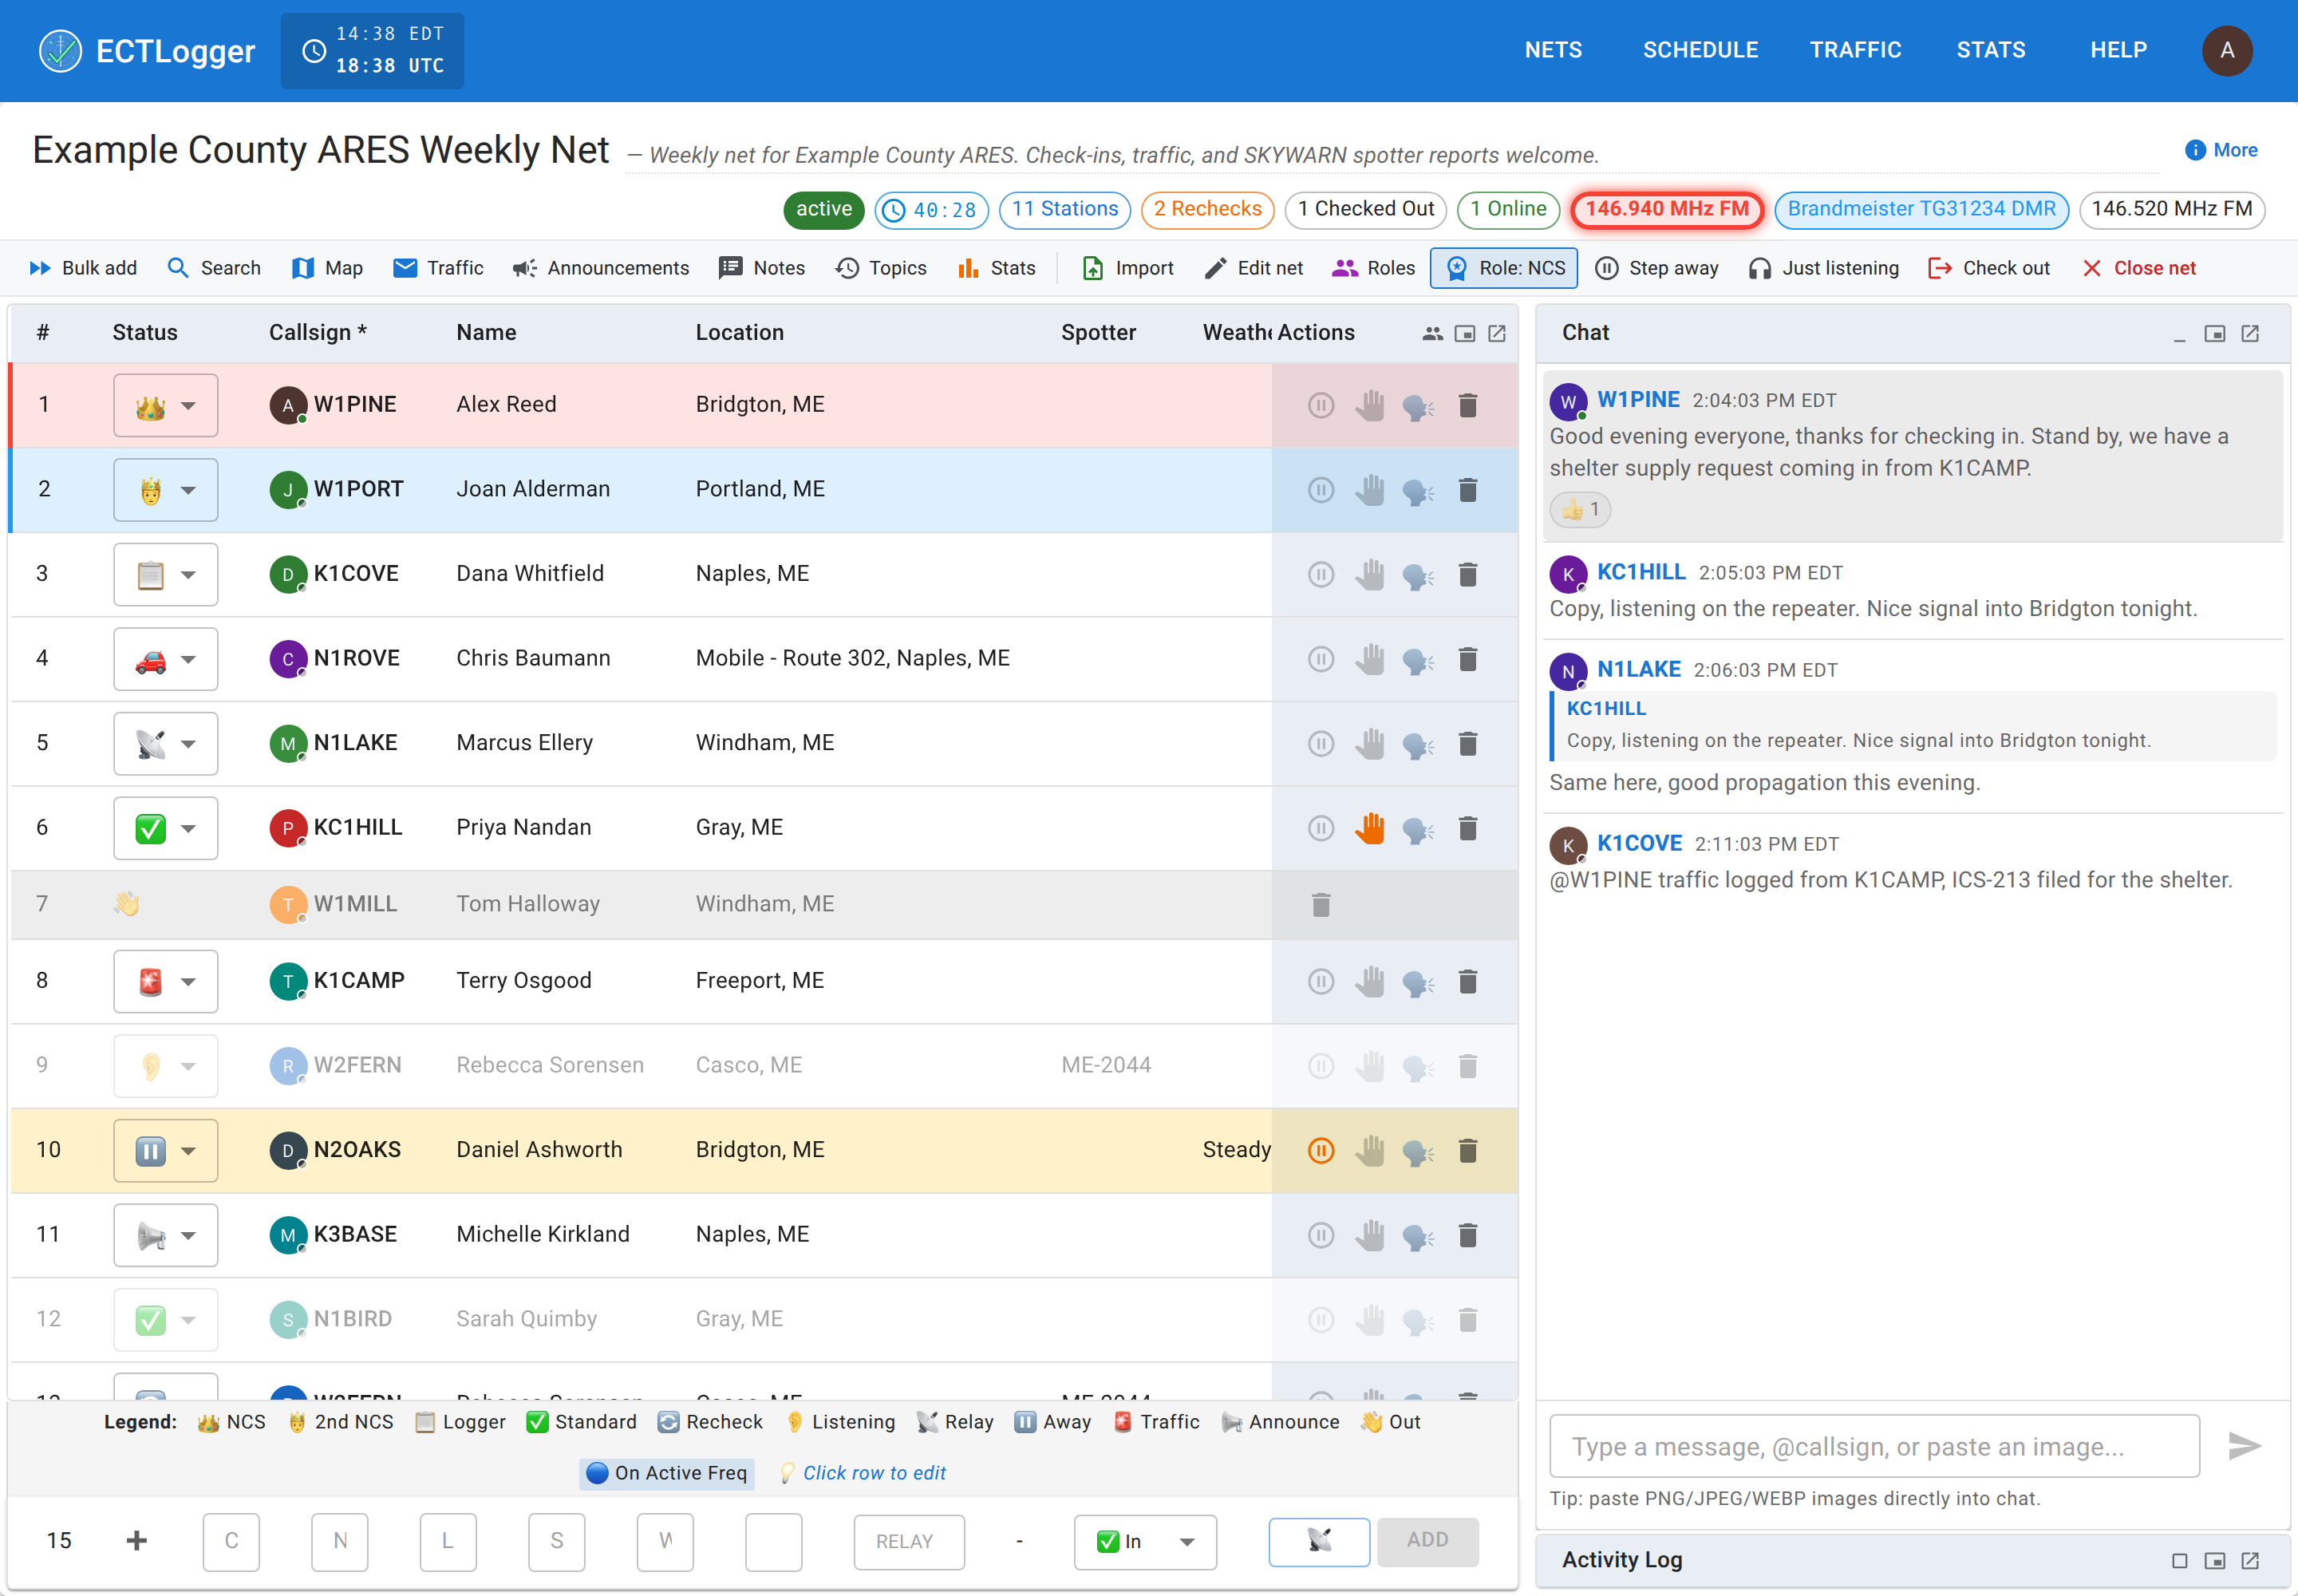The width and height of the screenshot is (2298, 1596).
Task: Click pause icon for K1COVE row
Action: pos(1321,574)
